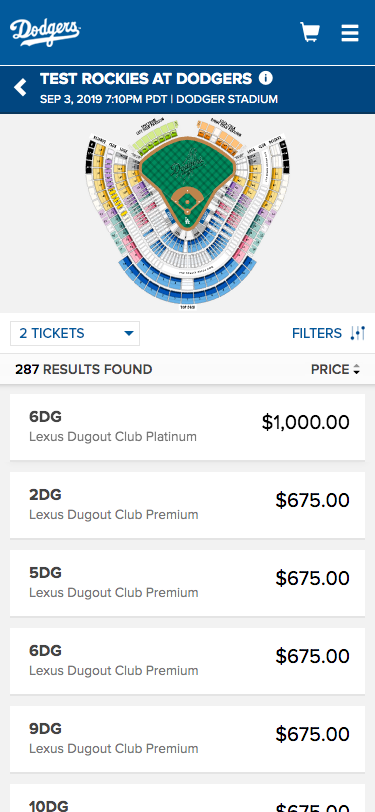Select green left field pavilion section
This screenshot has height=812, width=375.
tap(154, 137)
